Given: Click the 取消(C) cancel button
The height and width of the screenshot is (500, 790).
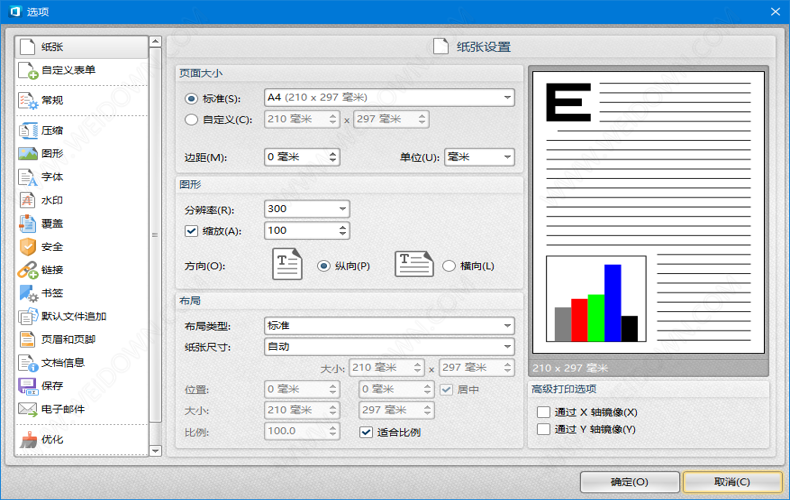Looking at the screenshot, I should [732, 482].
